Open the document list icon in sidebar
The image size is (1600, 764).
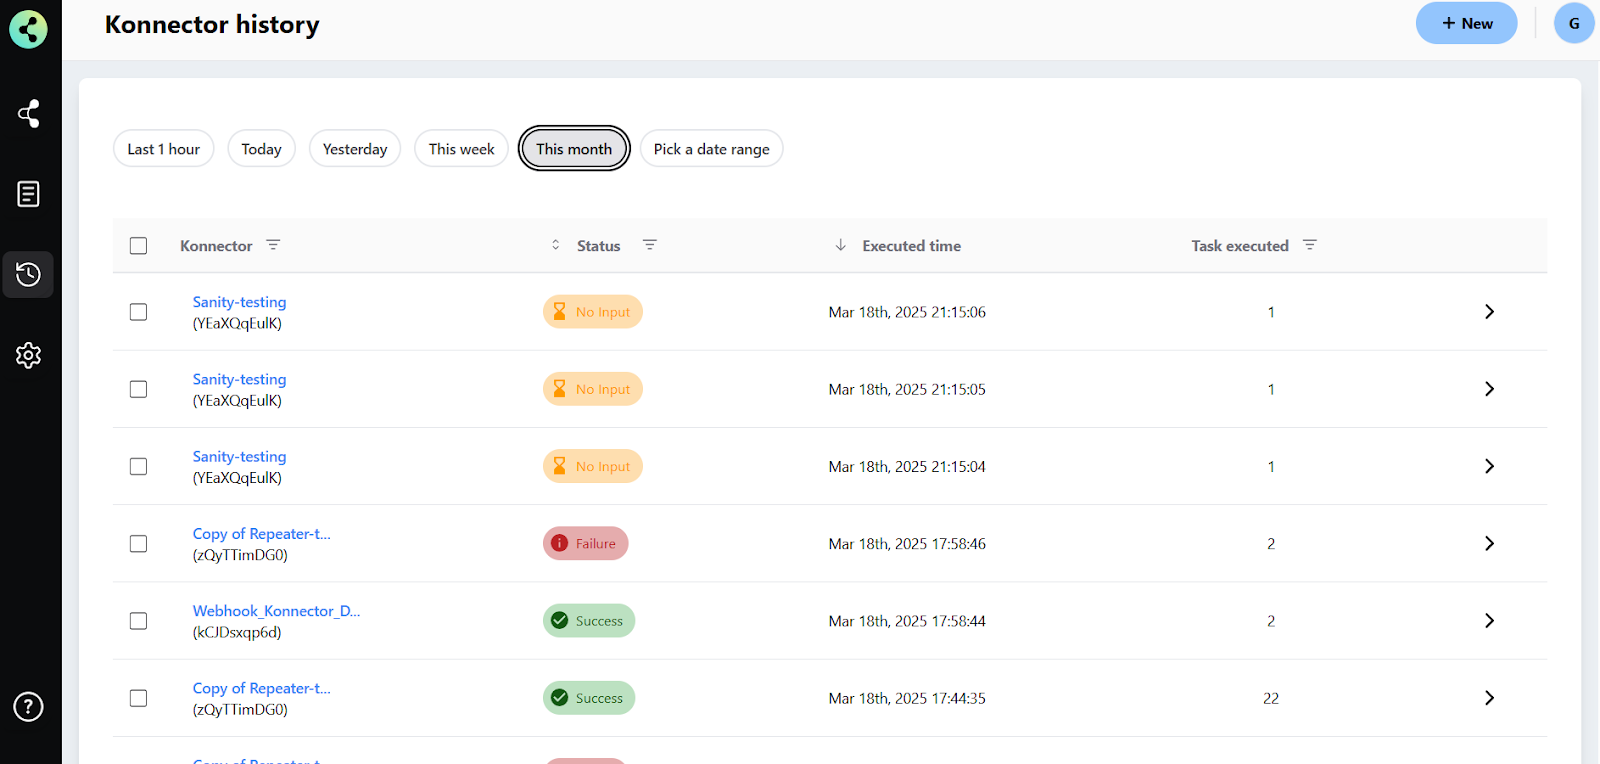(x=28, y=194)
